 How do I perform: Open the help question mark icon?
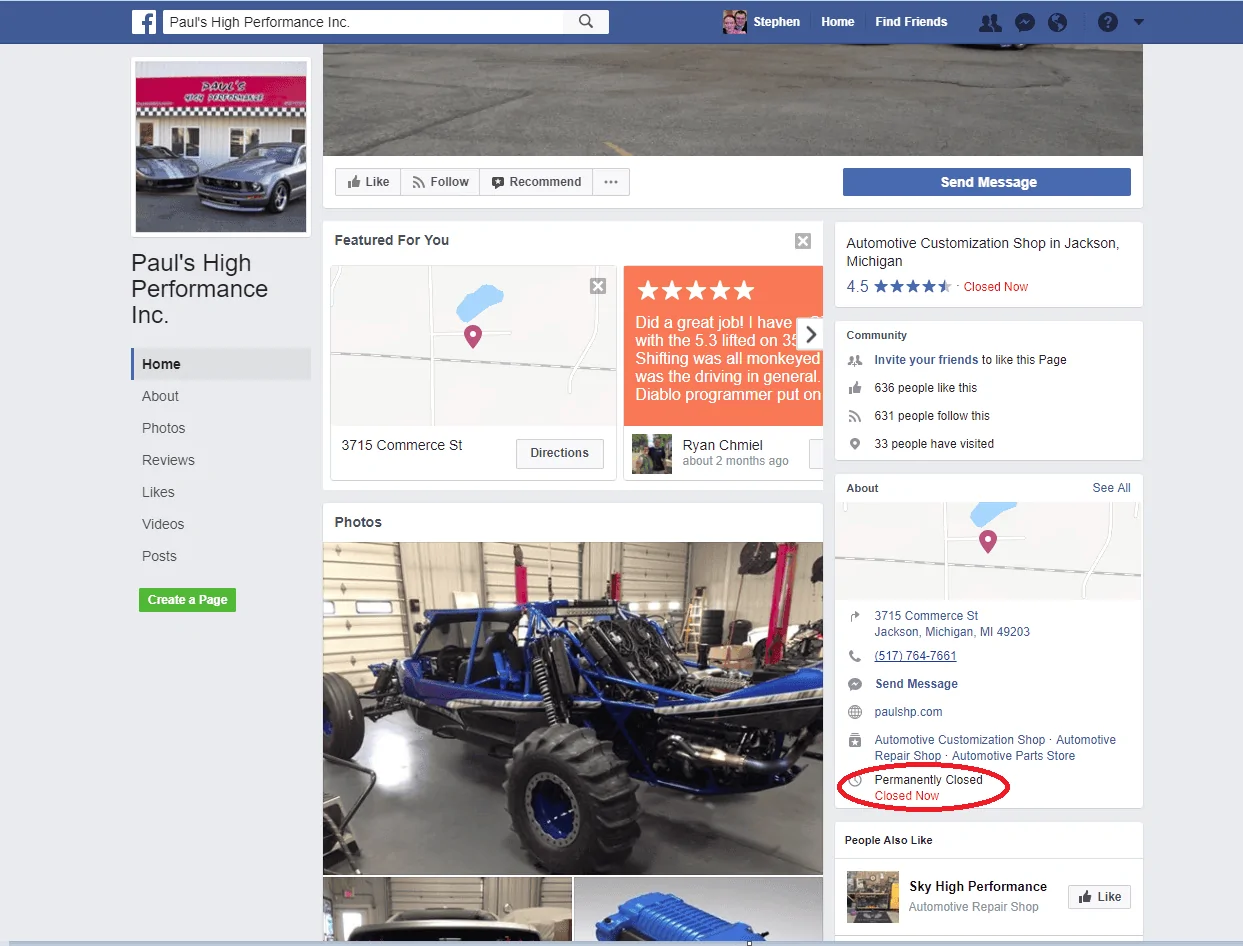pyautogui.click(x=1107, y=22)
